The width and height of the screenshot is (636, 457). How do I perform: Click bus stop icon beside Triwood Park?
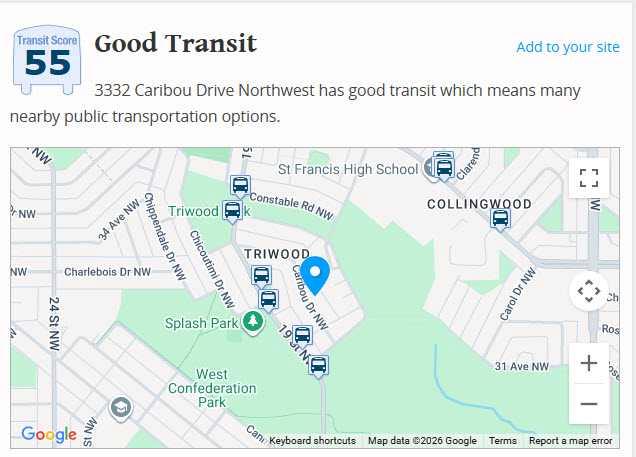click(232, 210)
